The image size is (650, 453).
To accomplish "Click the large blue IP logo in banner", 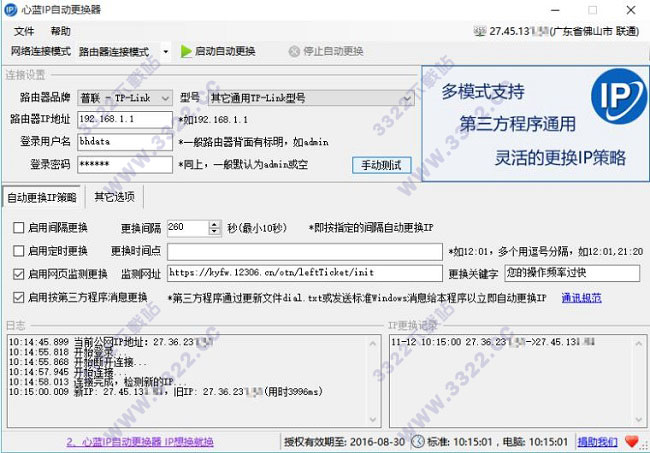I will (618, 97).
